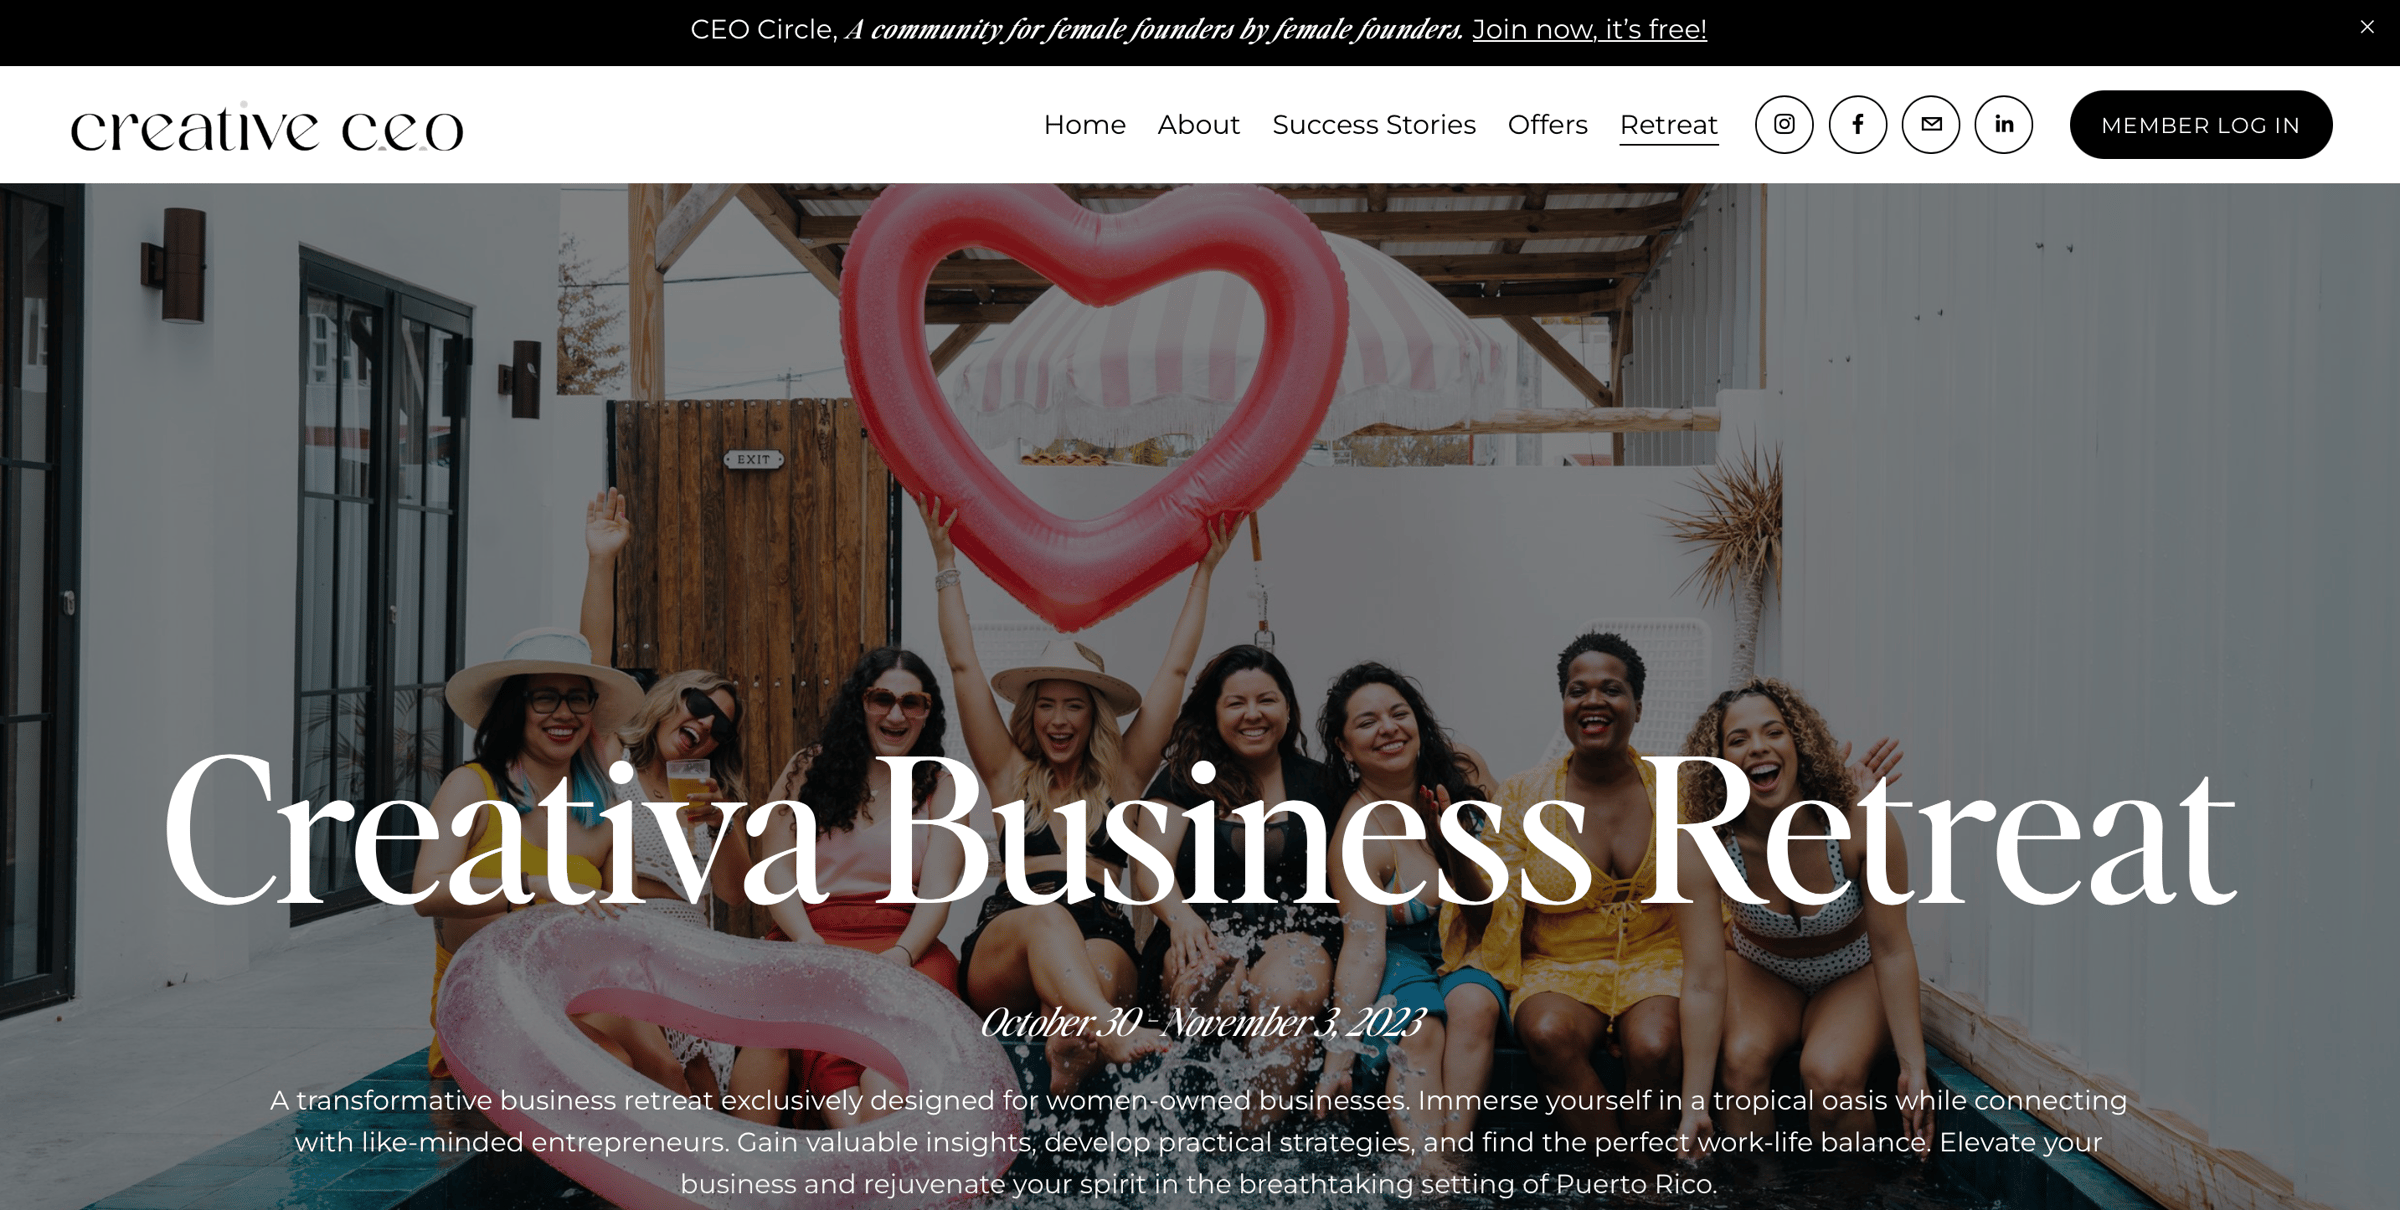Open the Offers menu item
2400x1210 pixels.
[1547, 125]
